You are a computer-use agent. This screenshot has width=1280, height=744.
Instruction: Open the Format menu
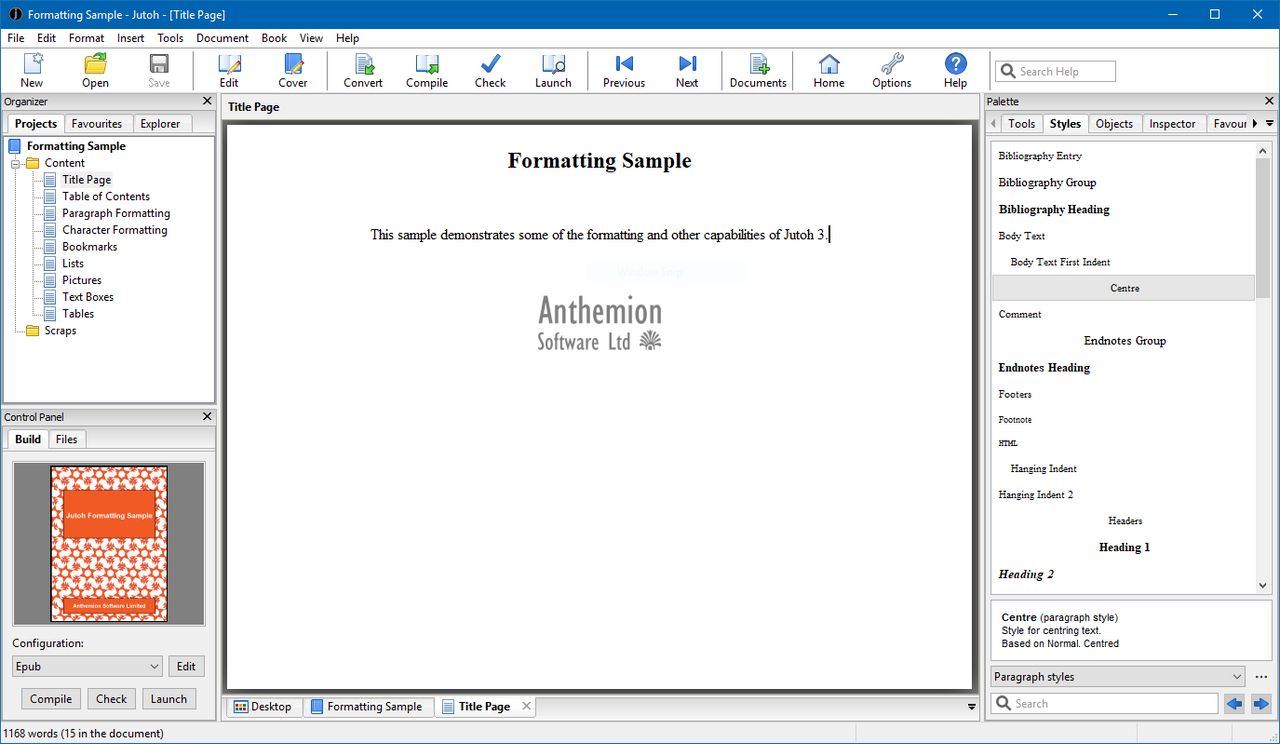coord(87,38)
